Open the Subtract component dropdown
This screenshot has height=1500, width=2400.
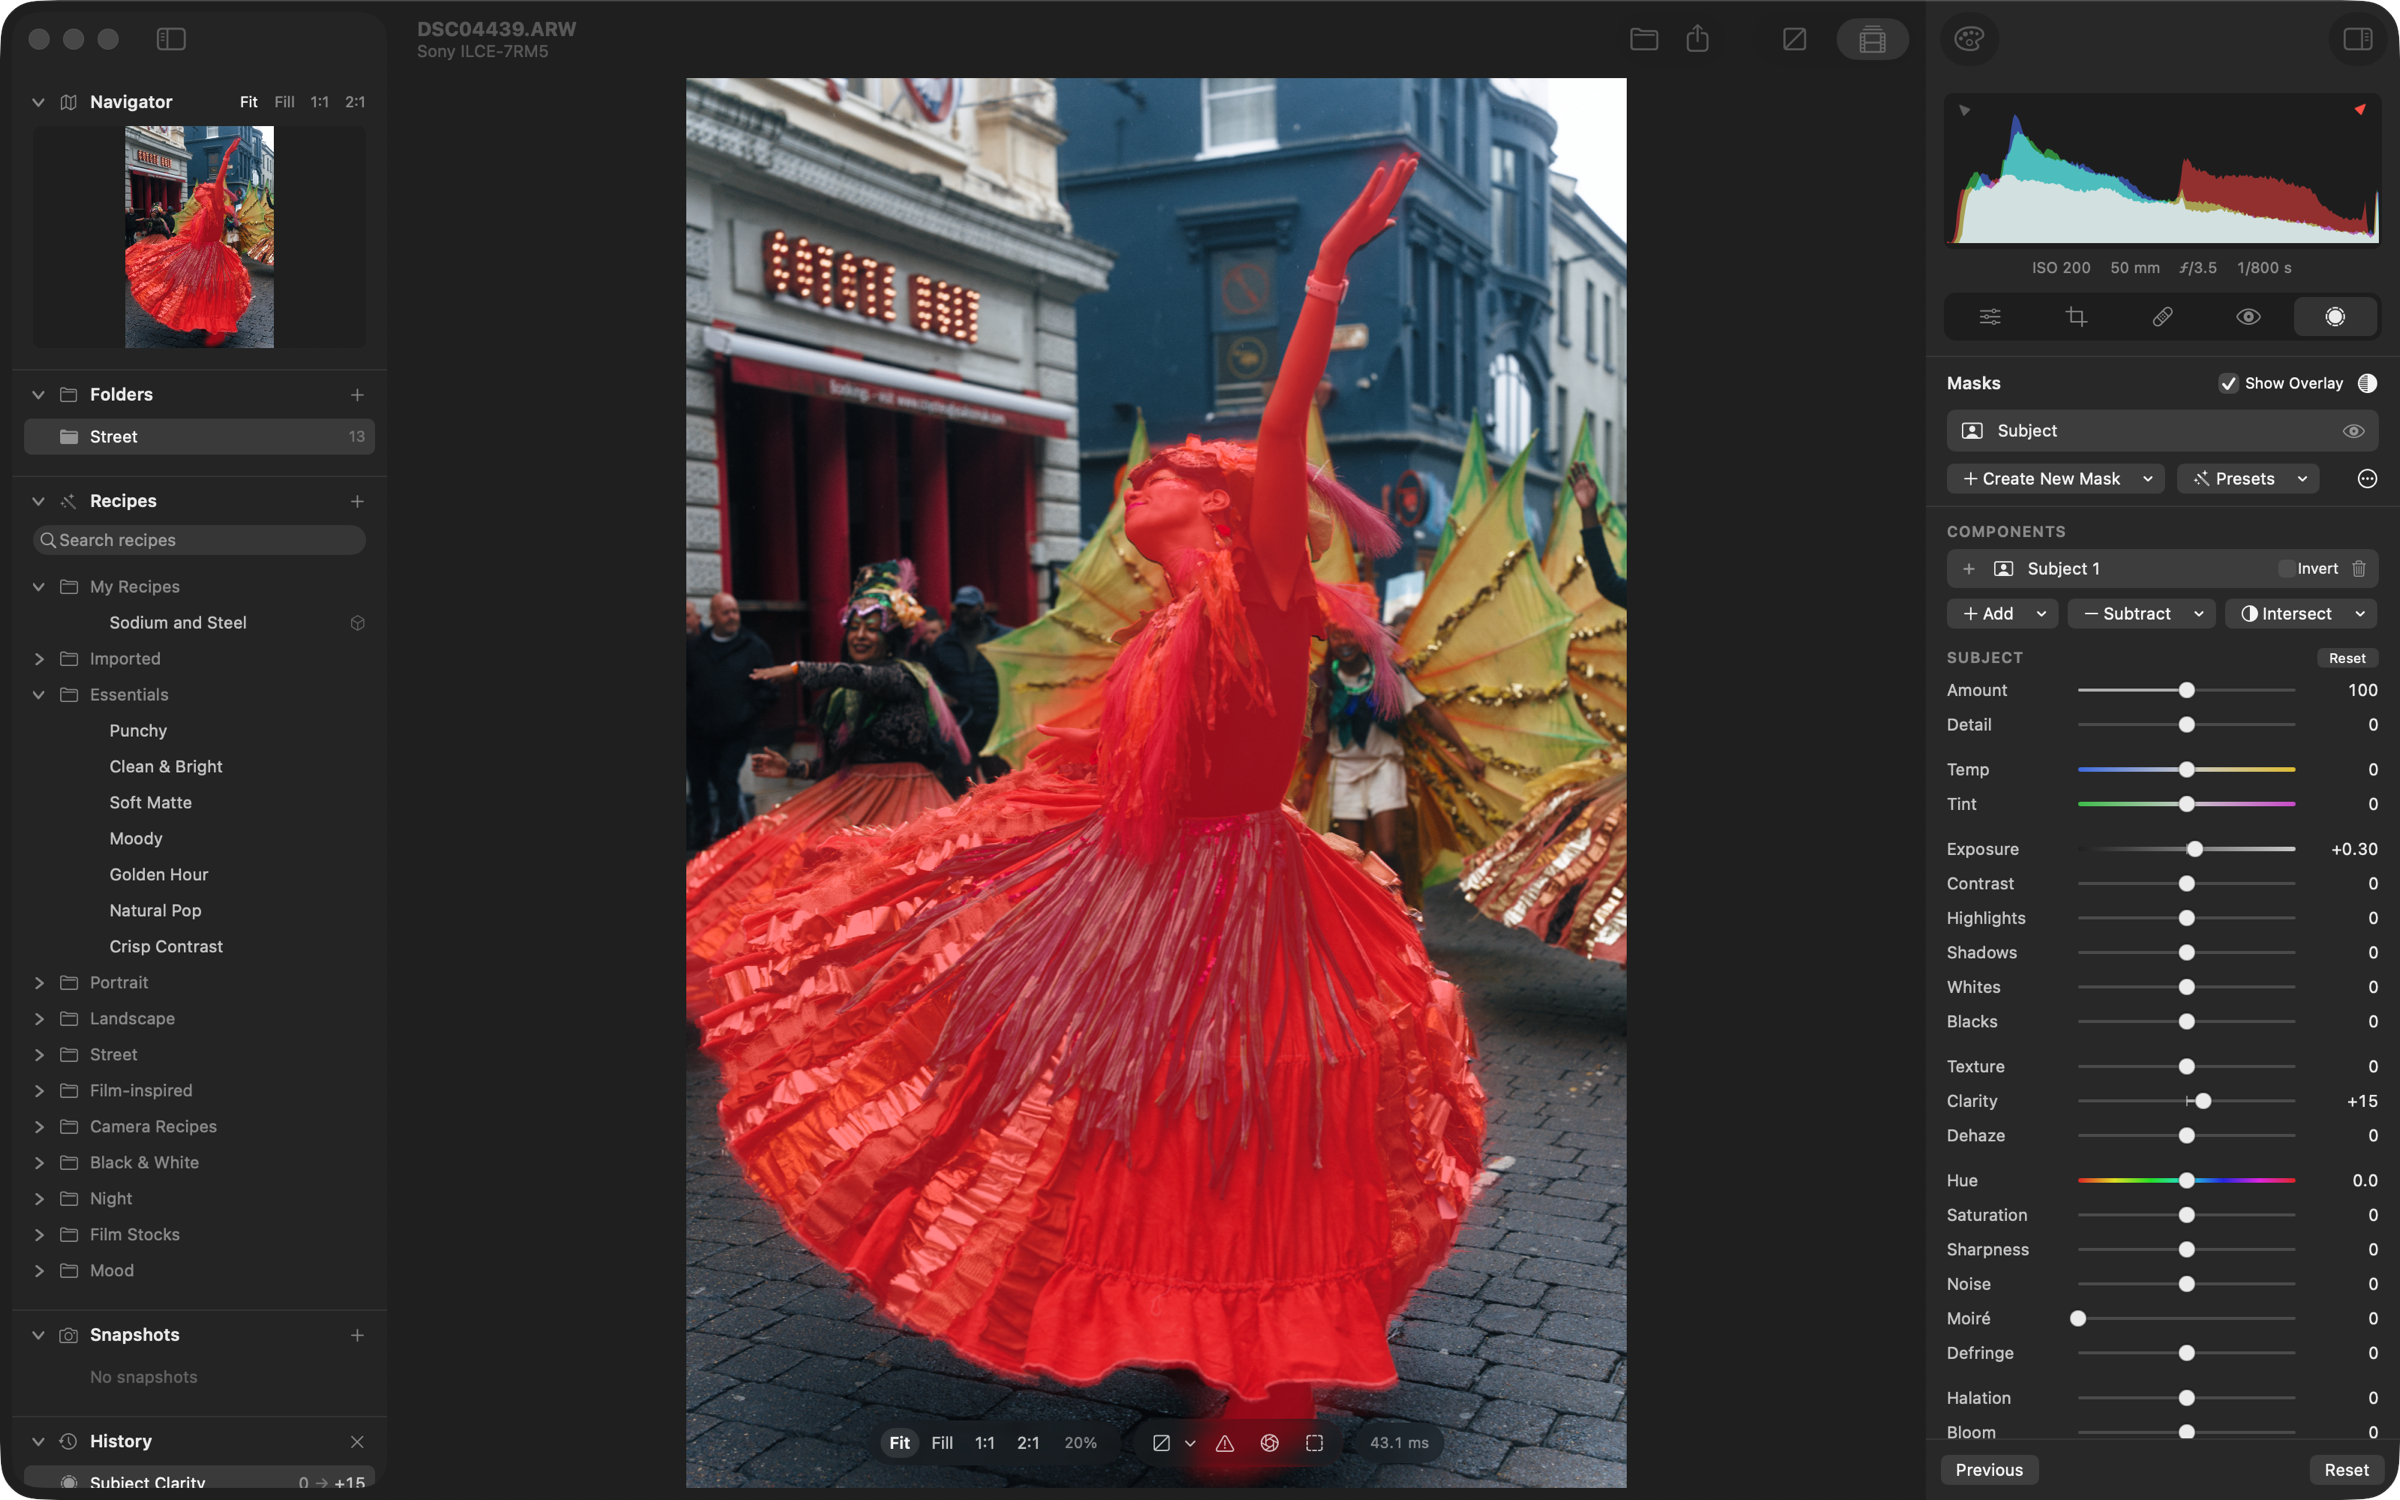(x=2141, y=614)
